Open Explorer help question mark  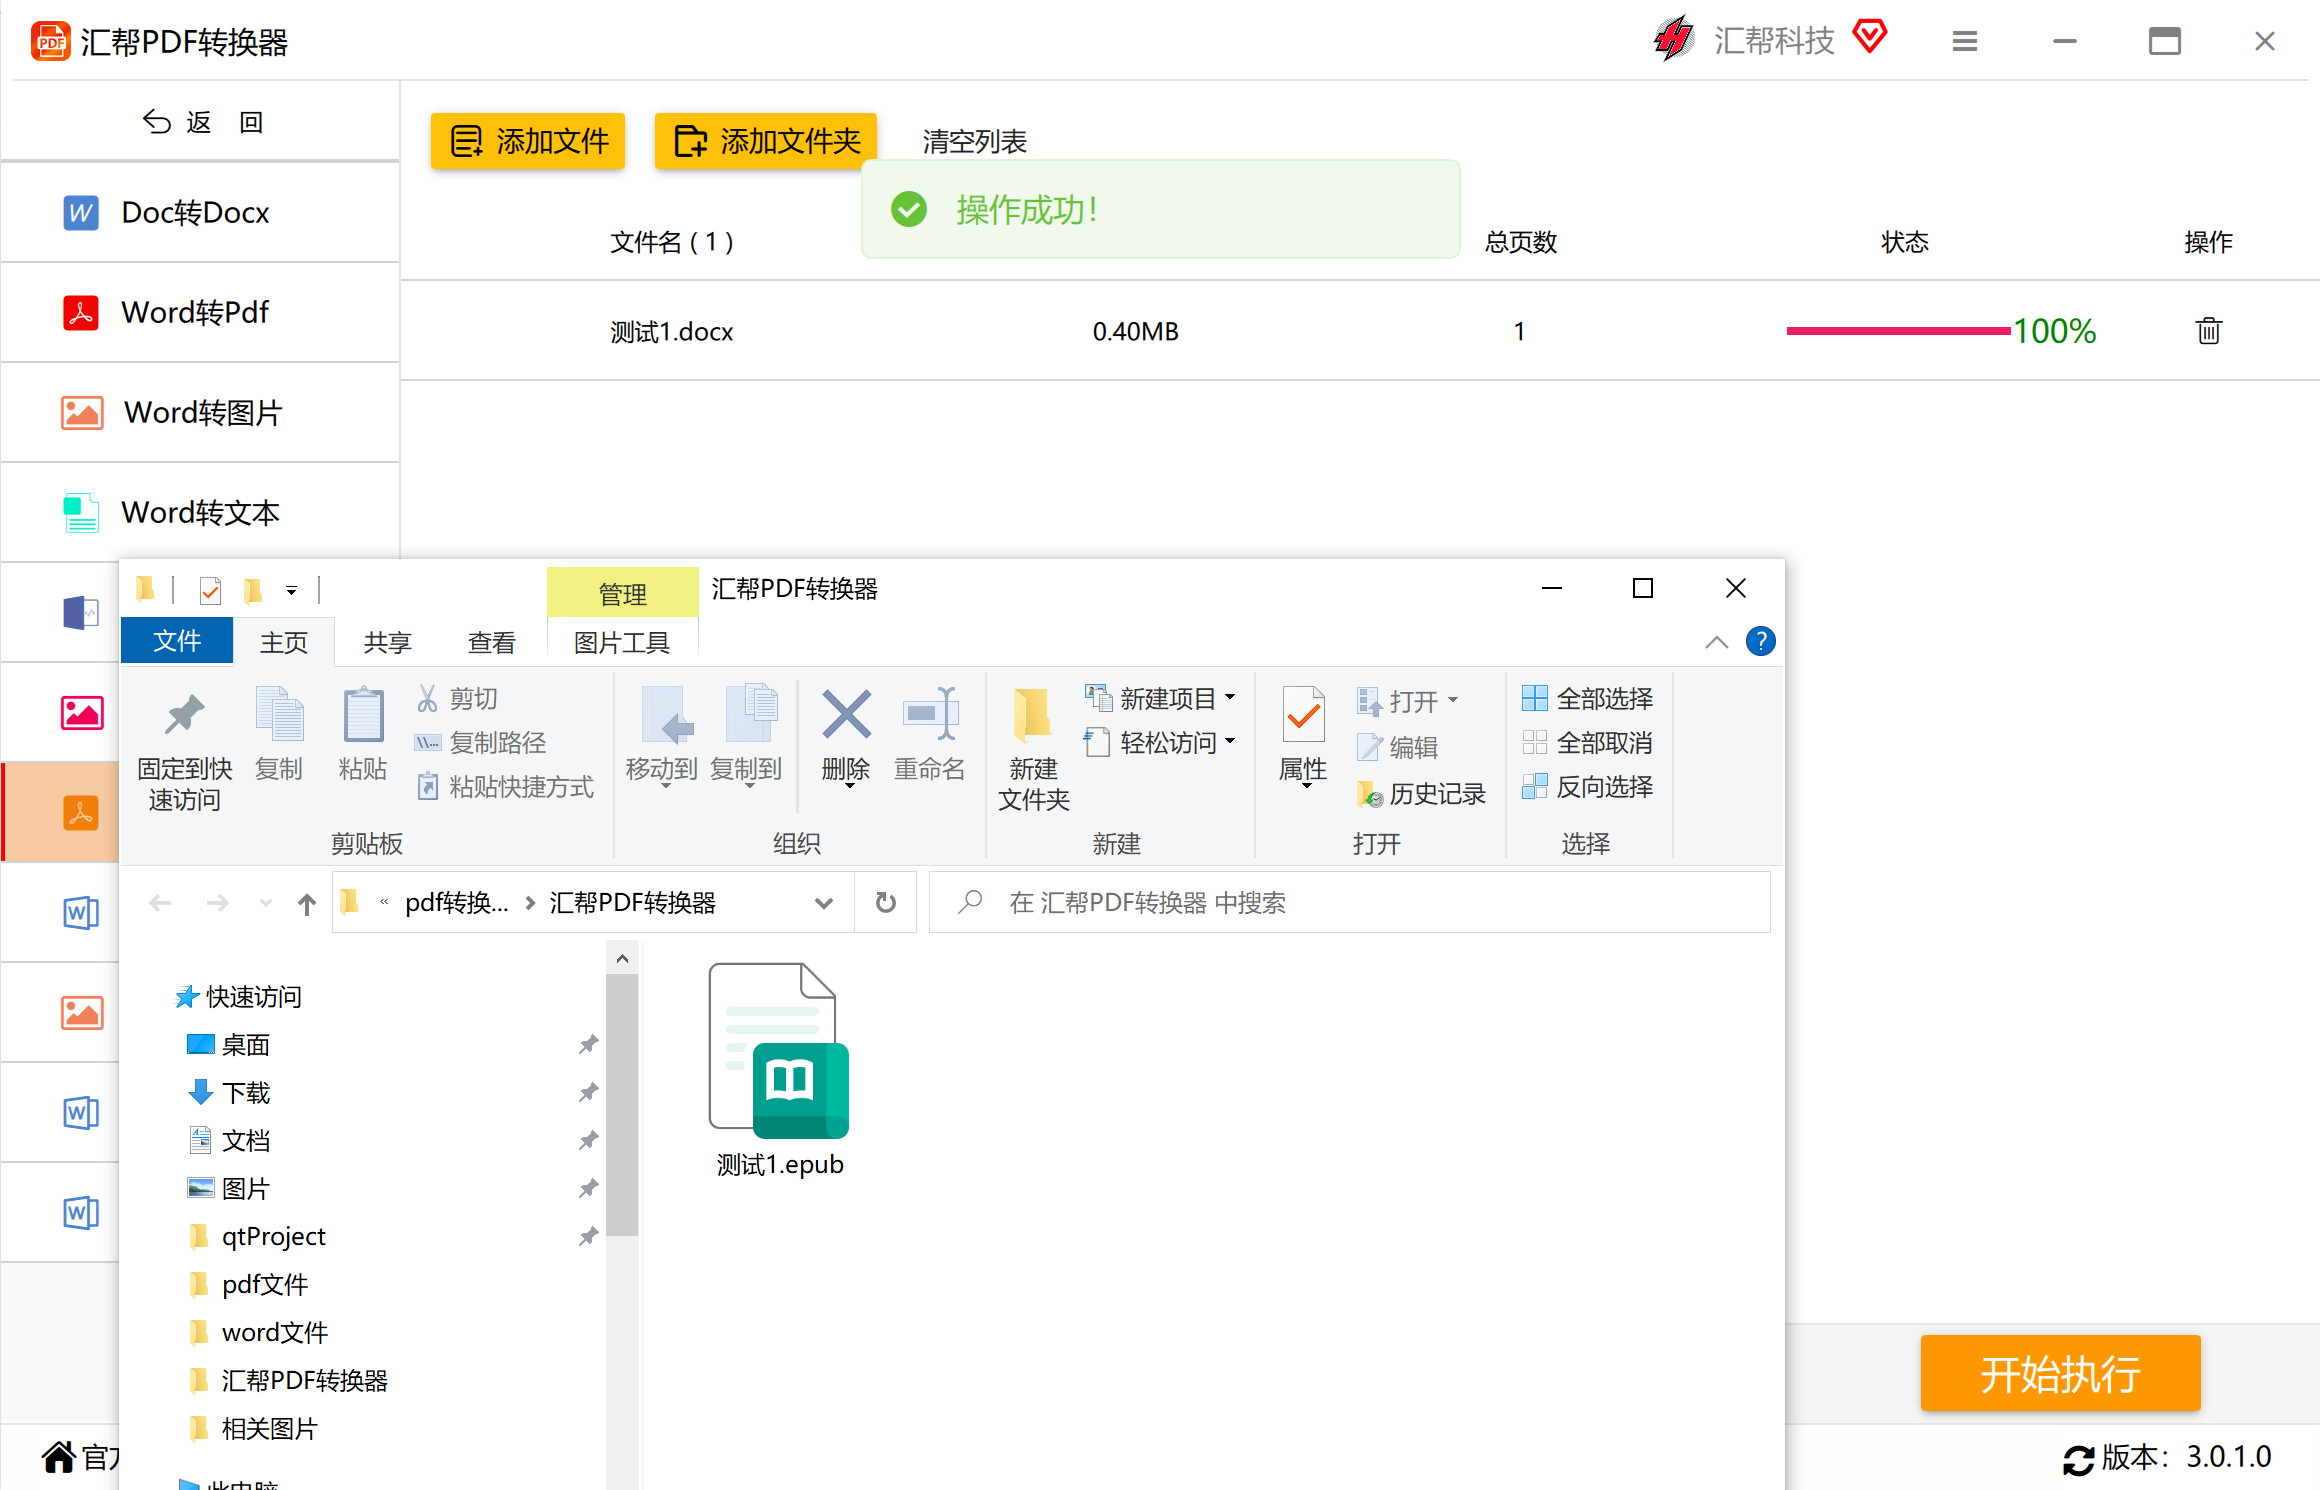click(x=1760, y=641)
